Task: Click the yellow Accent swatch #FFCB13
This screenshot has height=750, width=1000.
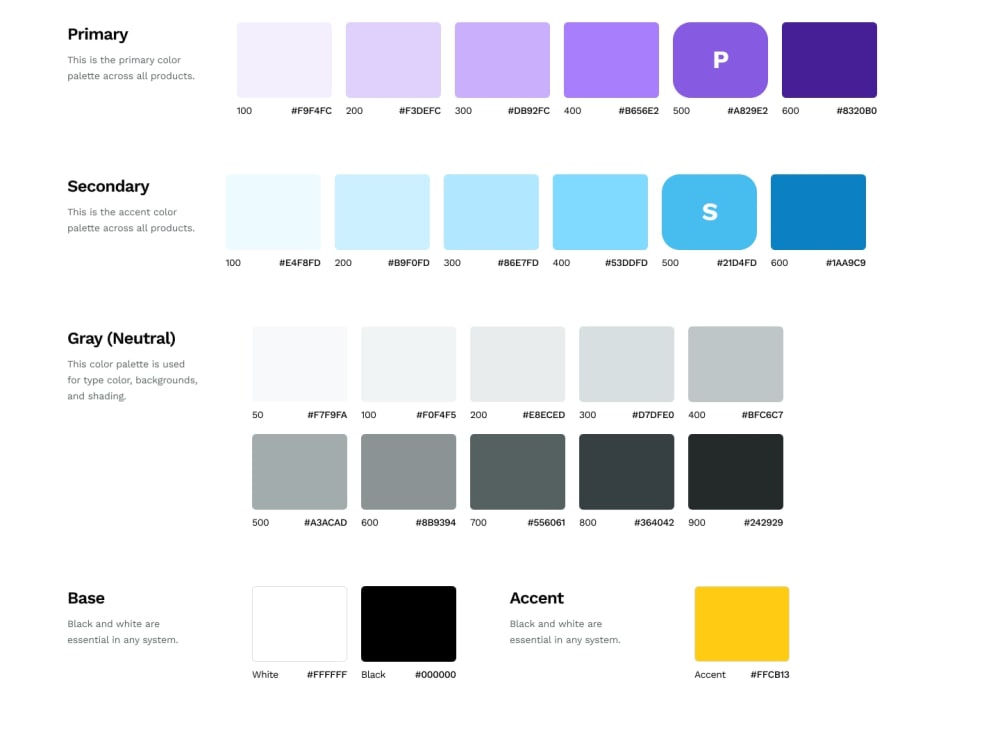Action: [x=741, y=623]
